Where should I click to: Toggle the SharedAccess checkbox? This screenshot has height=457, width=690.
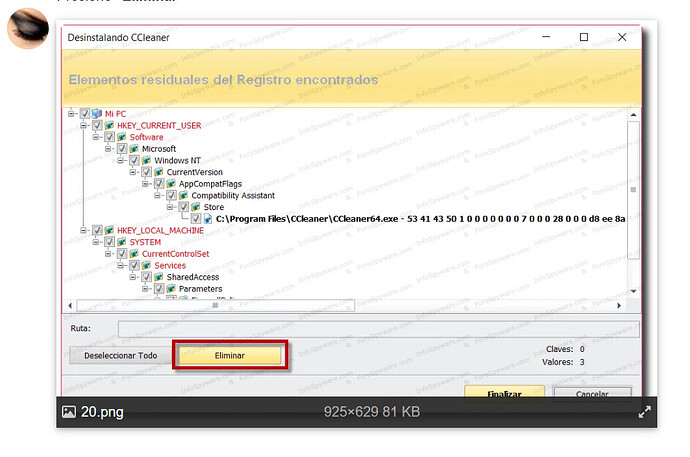click(x=147, y=277)
